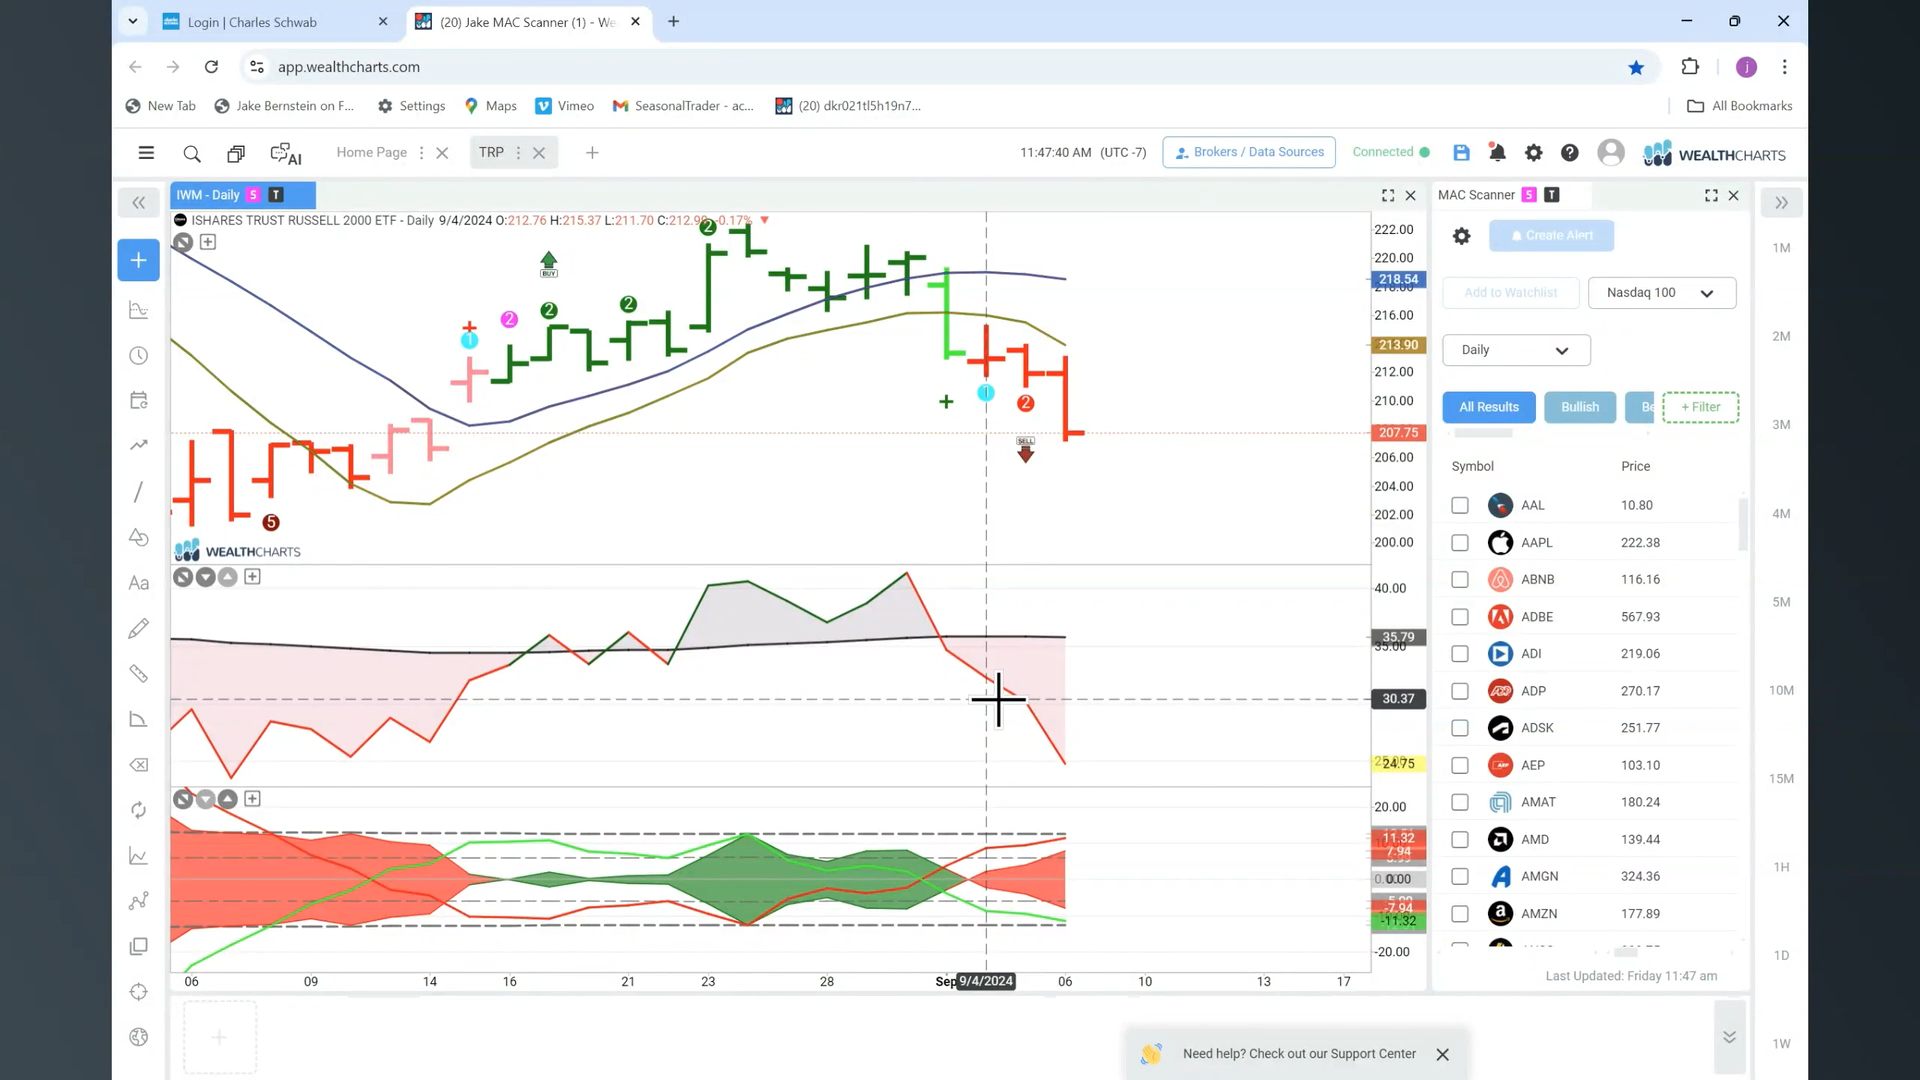The height and width of the screenshot is (1080, 1920).
Task: Click Add to Watchlist button
Action: click(1510, 293)
